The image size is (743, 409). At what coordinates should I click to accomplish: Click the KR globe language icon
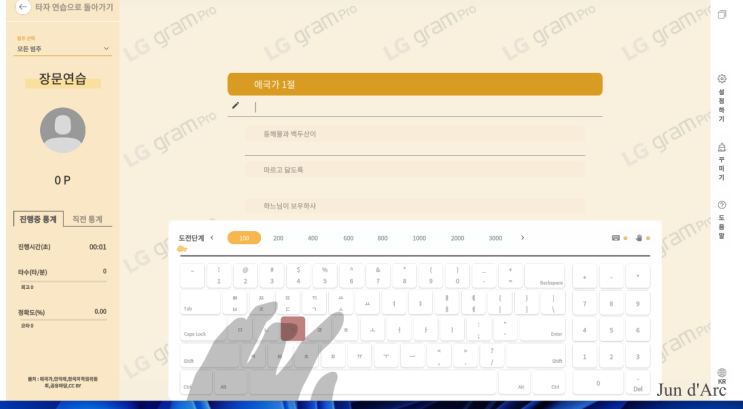[722, 373]
